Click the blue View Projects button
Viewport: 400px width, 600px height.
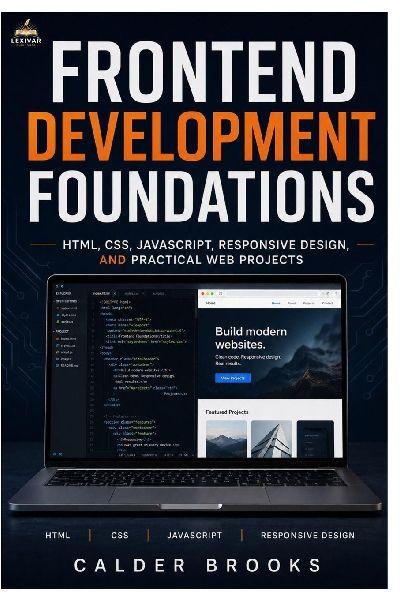[233, 378]
